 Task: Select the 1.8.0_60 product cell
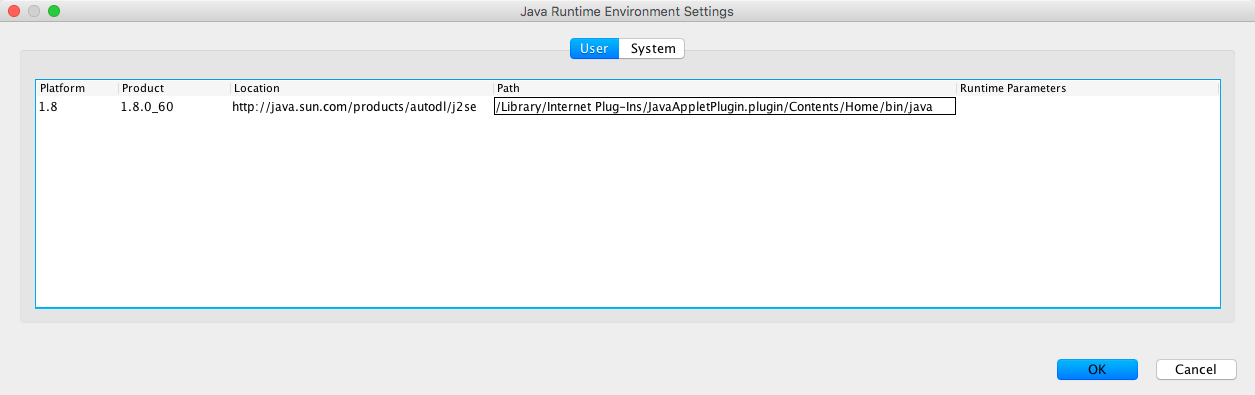(x=174, y=106)
